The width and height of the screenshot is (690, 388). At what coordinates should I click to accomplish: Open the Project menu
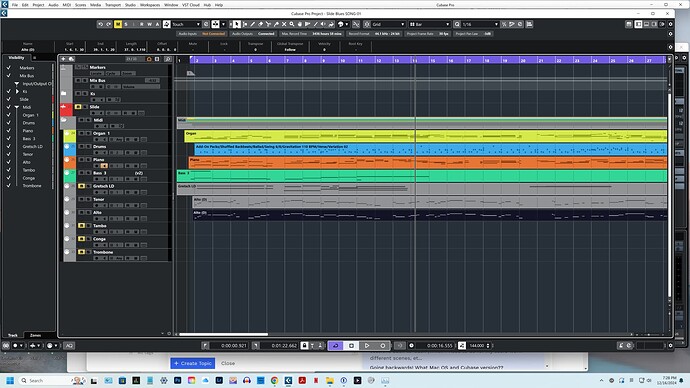(38, 5)
